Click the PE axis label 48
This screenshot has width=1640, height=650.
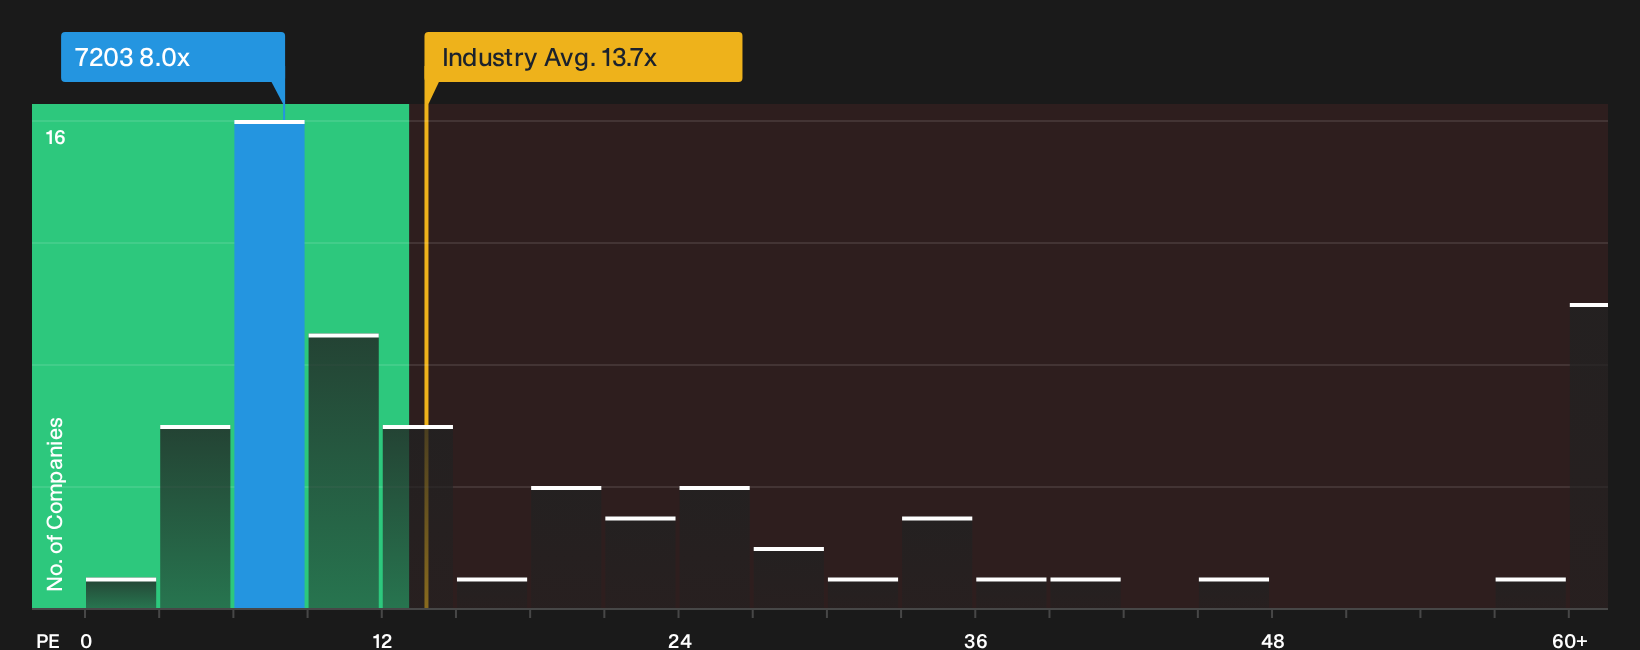click(x=1272, y=640)
